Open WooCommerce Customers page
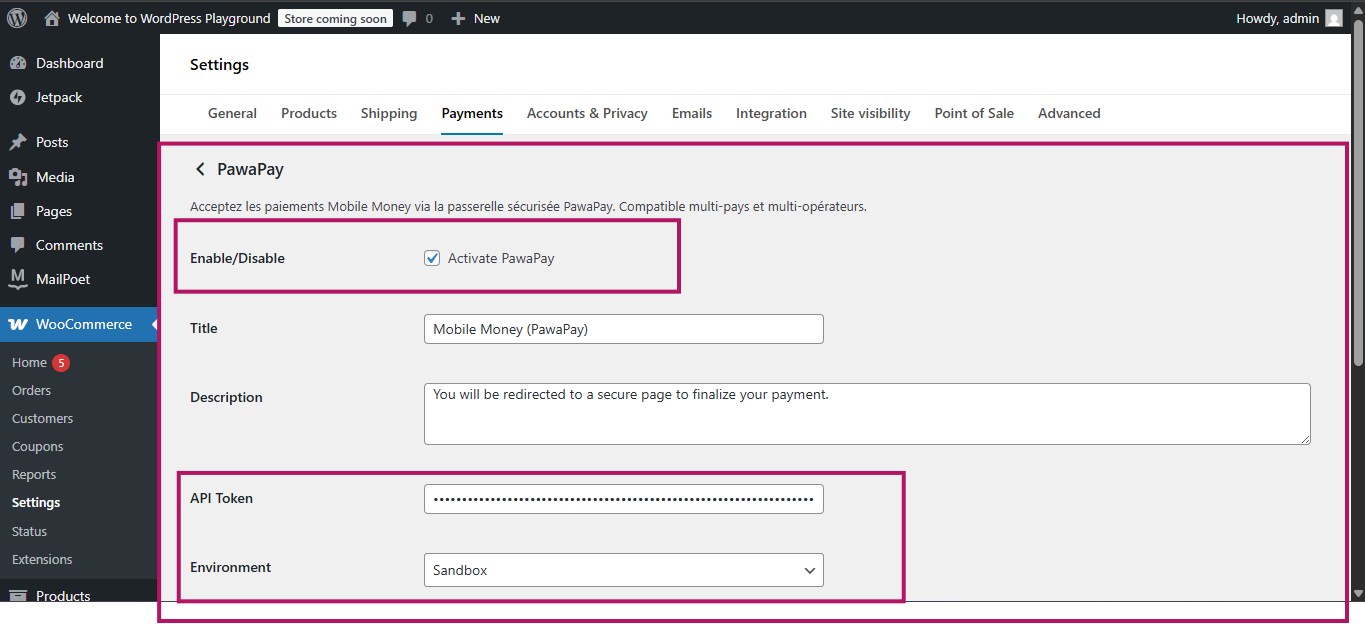 coord(42,418)
